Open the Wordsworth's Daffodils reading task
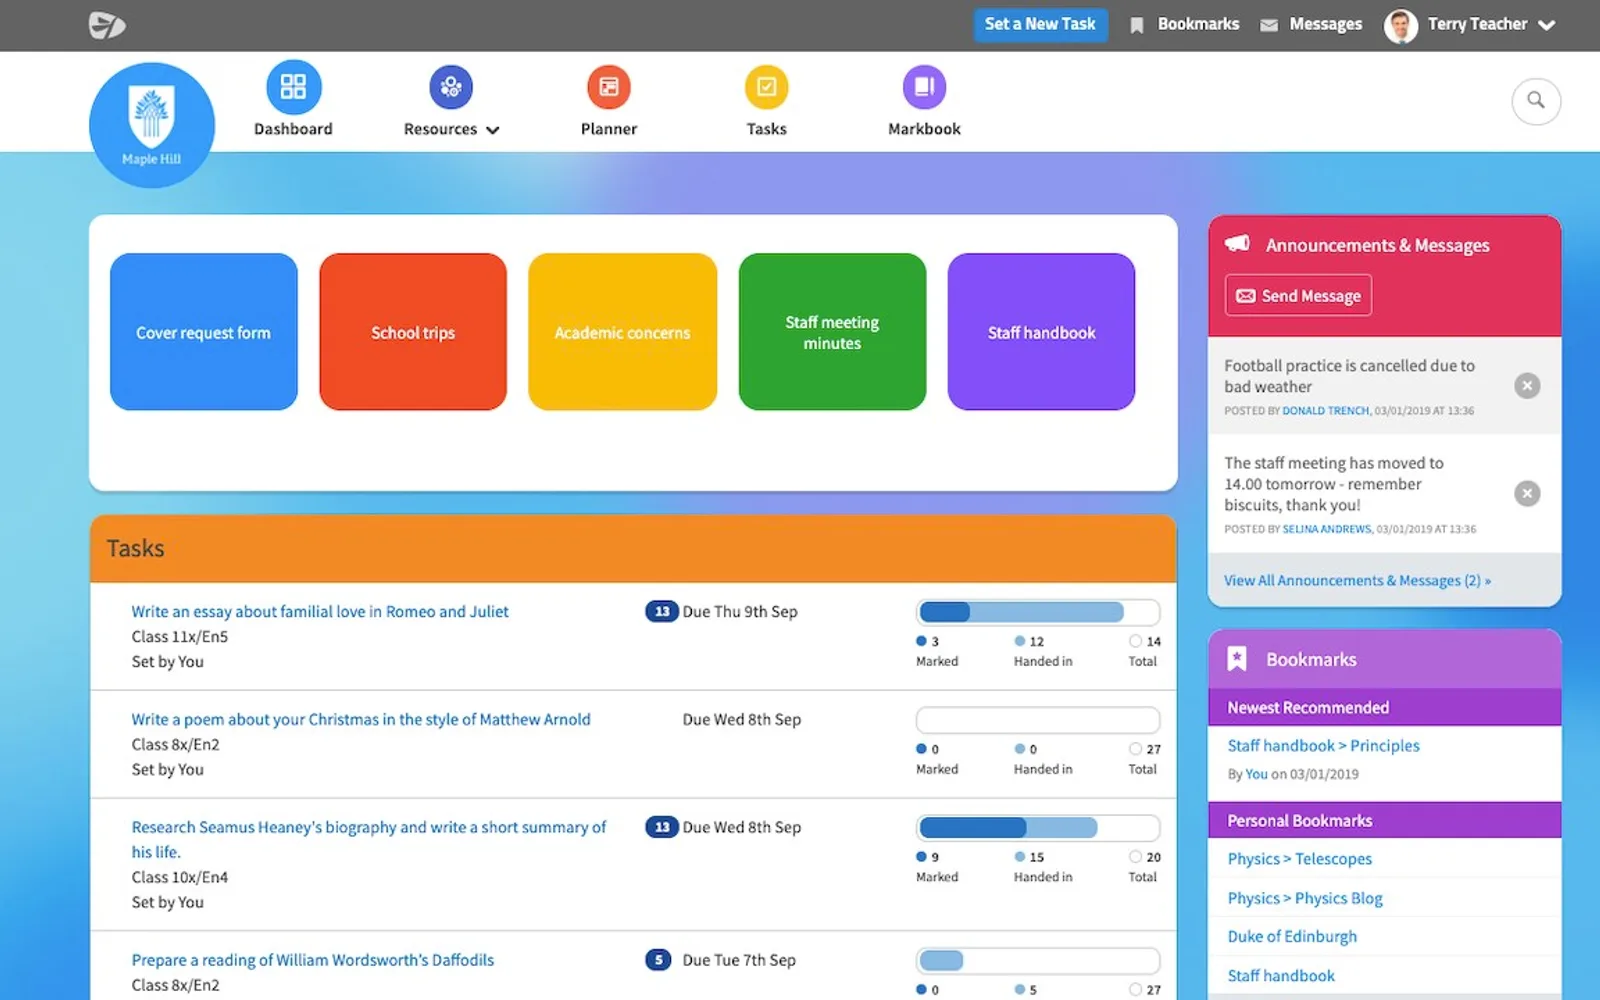The width and height of the screenshot is (1600, 1000). [313, 960]
